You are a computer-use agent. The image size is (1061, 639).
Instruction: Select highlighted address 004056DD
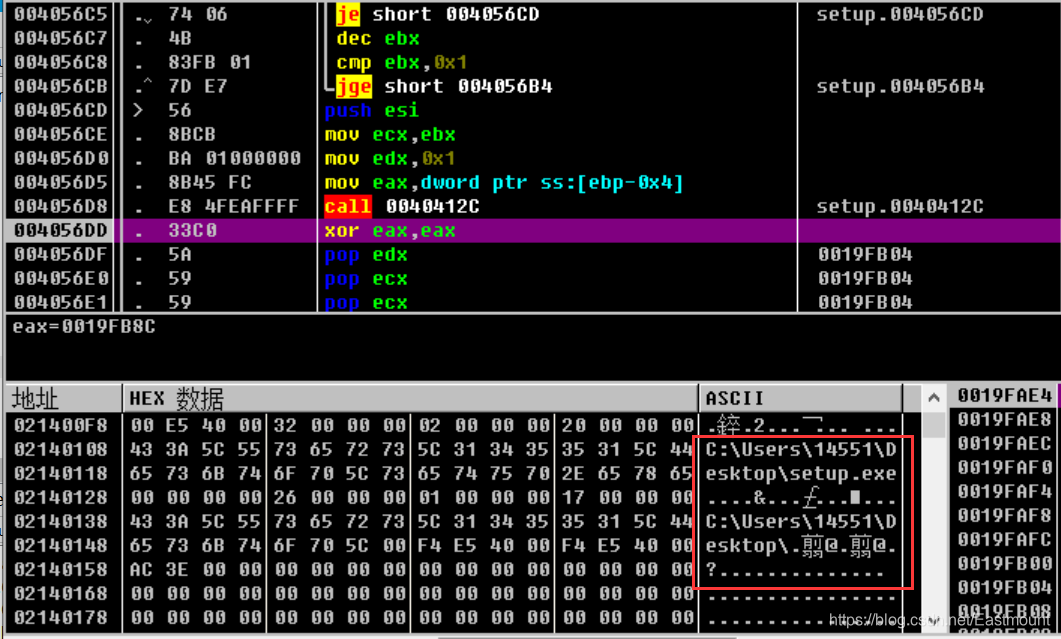(60, 231)
